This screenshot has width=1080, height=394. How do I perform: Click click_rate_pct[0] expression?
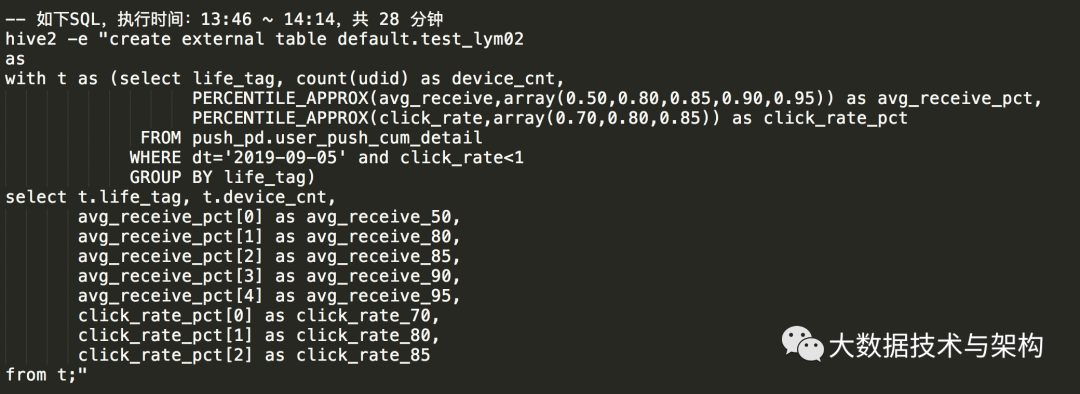[166, 315]
